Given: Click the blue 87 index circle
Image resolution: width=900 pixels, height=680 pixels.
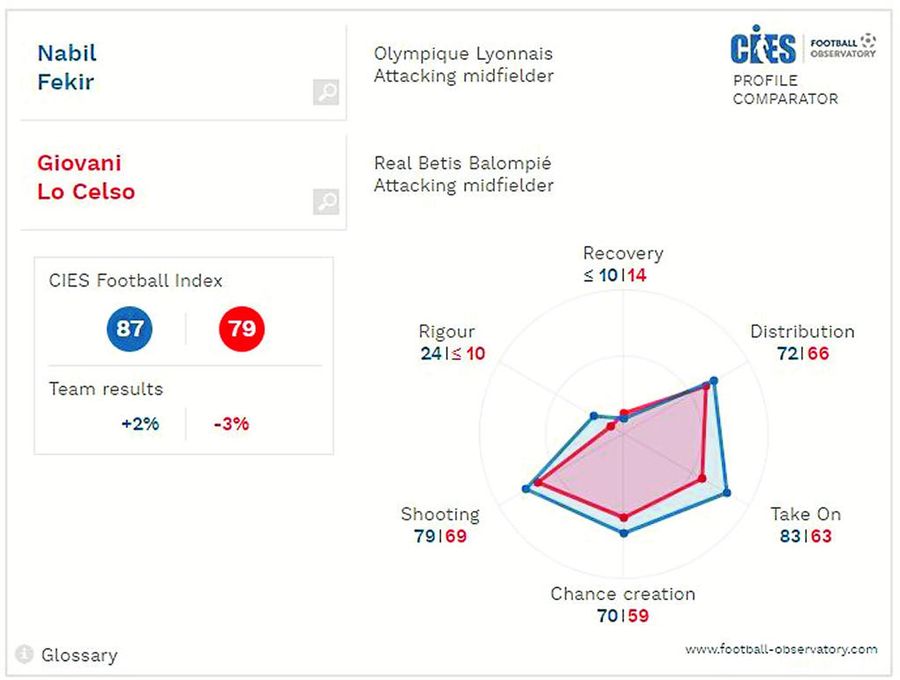Looking at the screenshot, I should click(130, 328).
